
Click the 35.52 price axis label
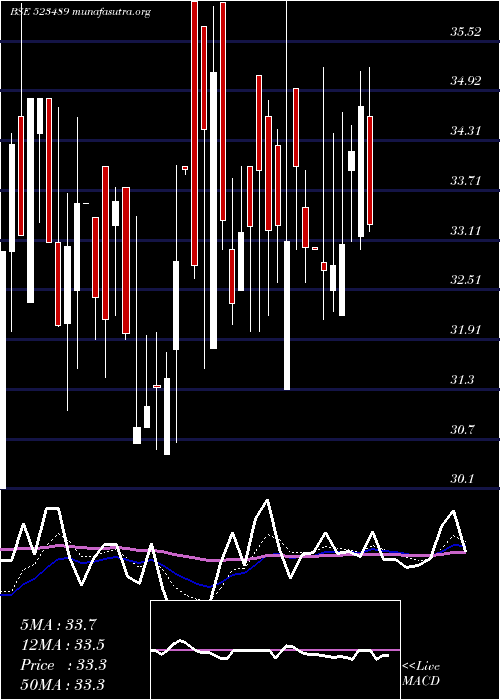point(466,32)
